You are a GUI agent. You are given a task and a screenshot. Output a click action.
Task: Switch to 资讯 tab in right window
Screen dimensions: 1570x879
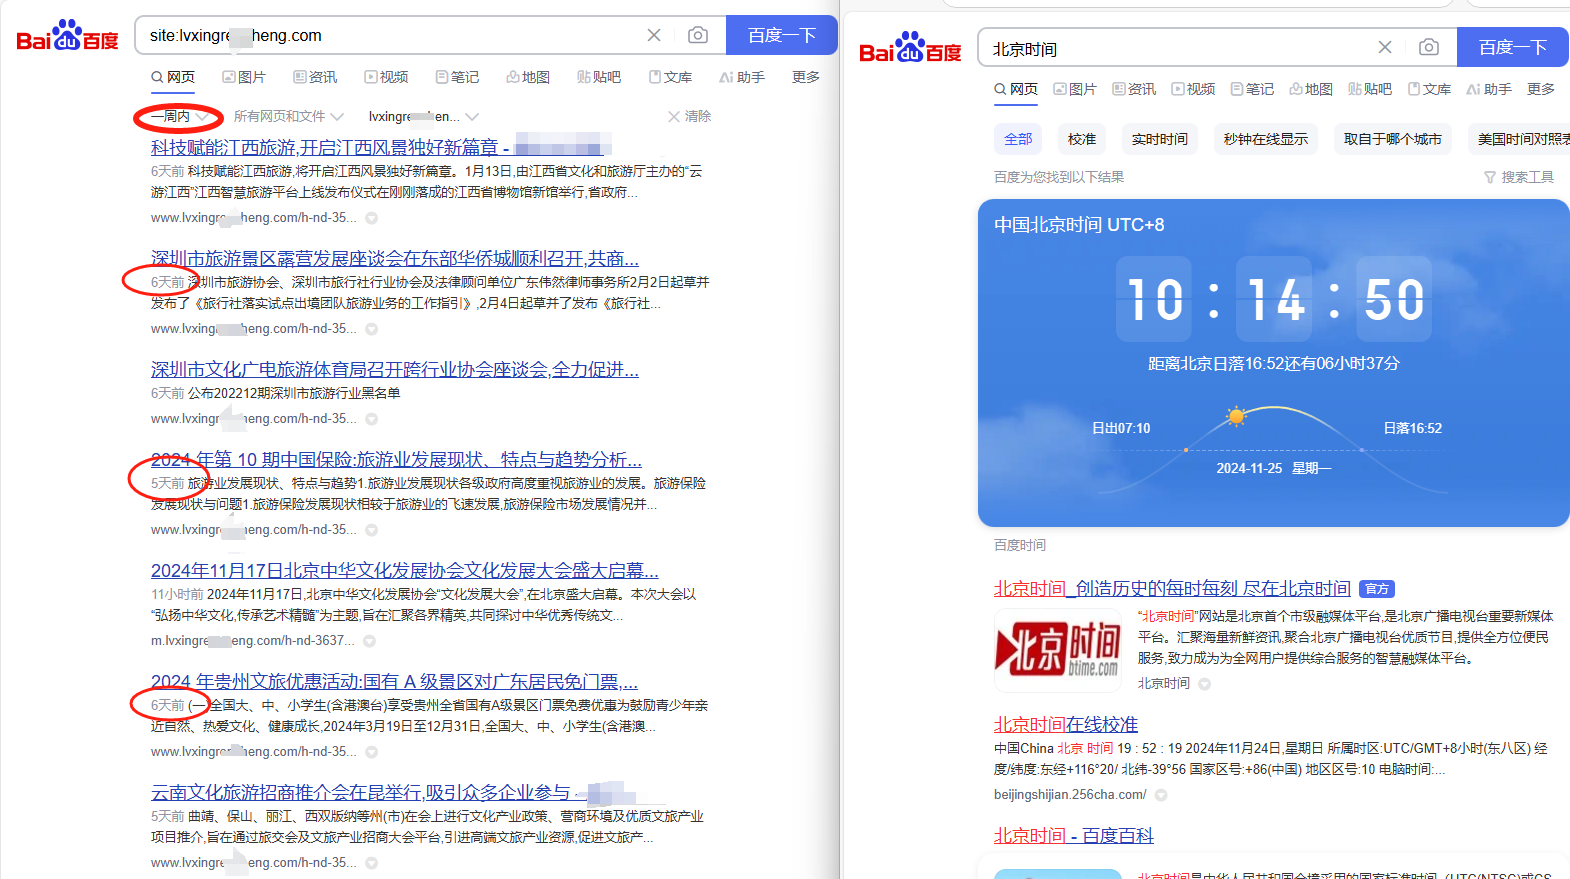pos(1134,89)
